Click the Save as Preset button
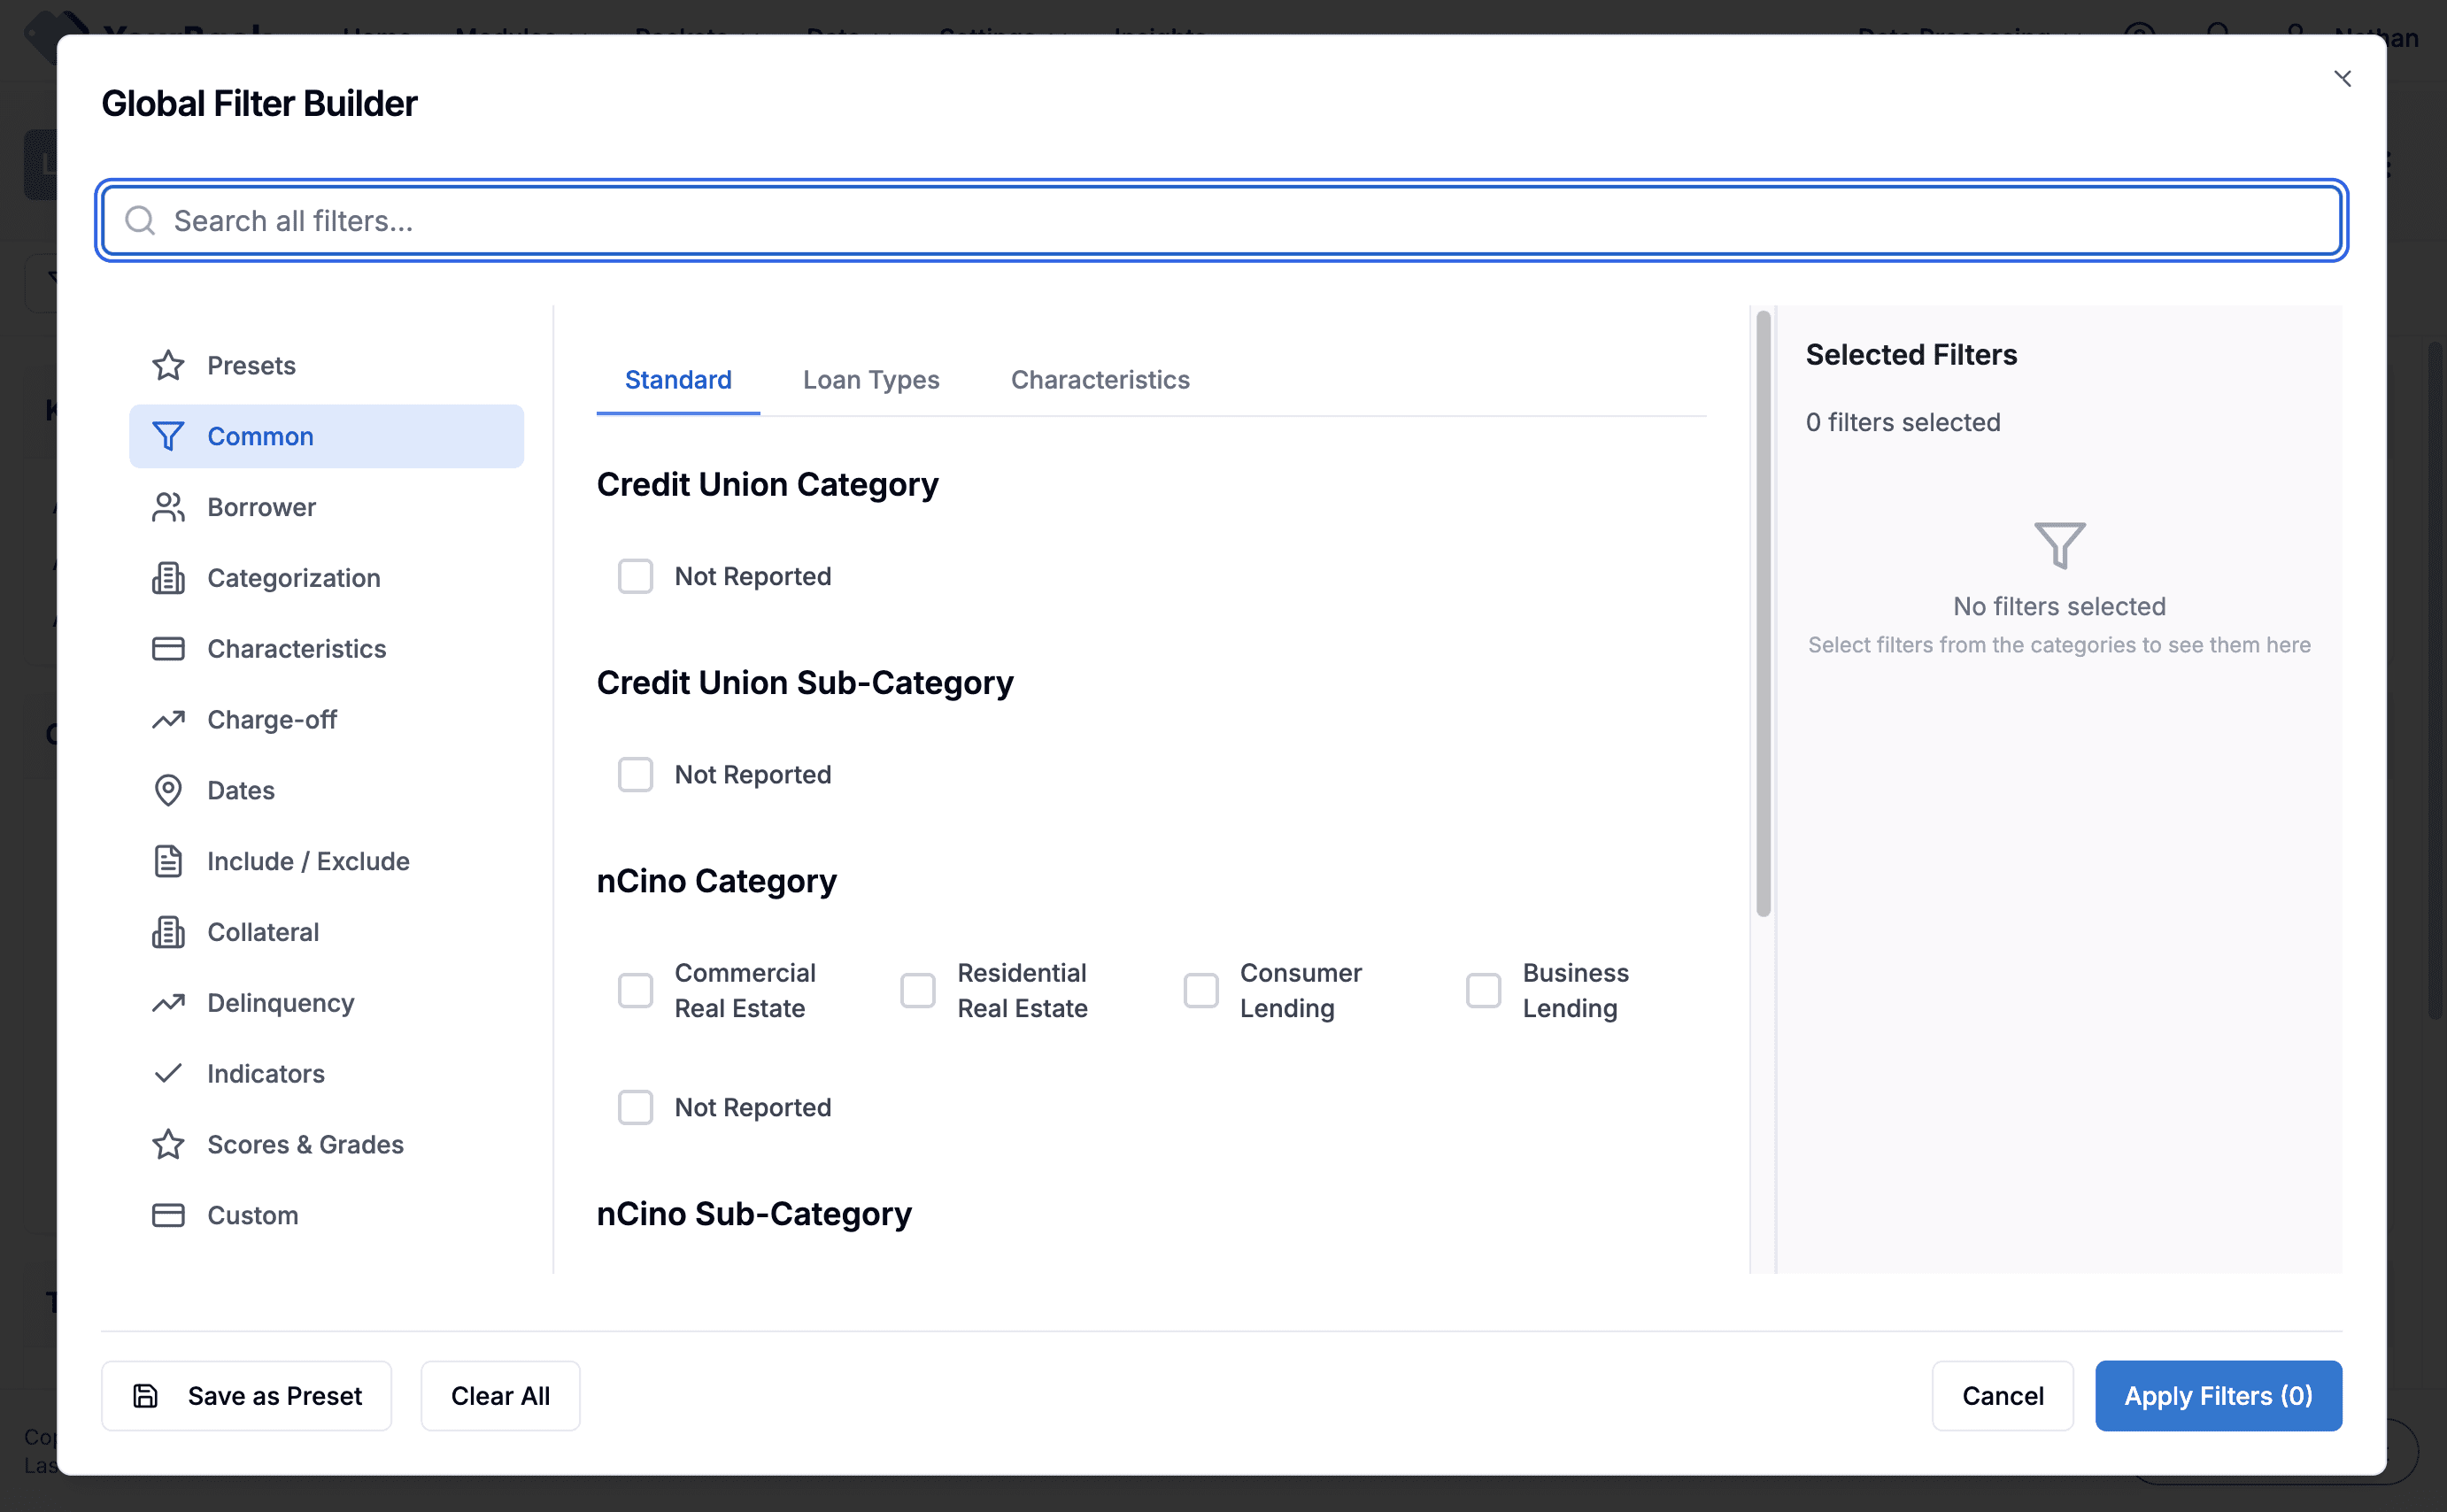The width and height of the screenshot is (2447, 1512). 246,1395
